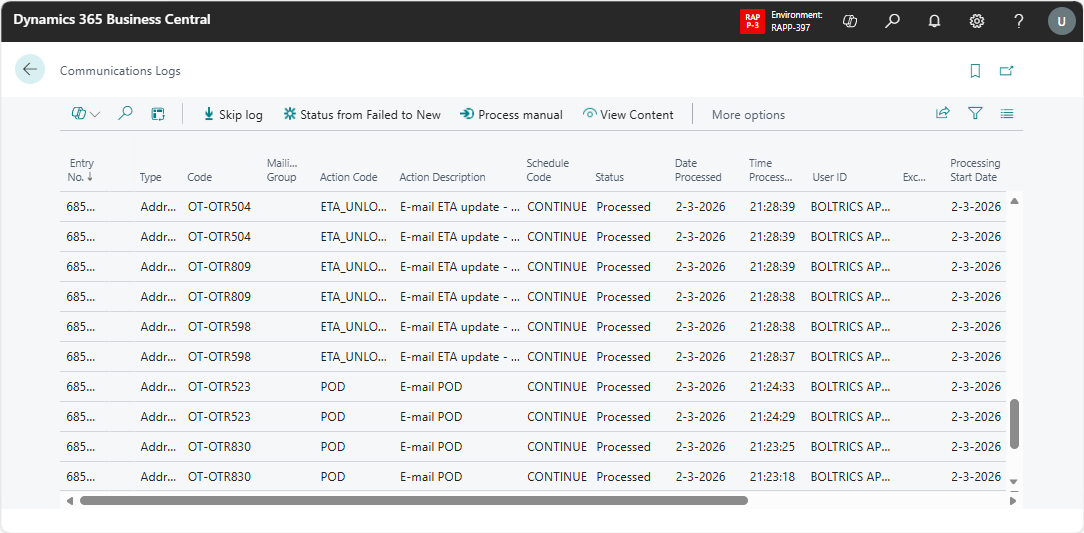Toggle list view layout options
Screen dimensions: 1084x533
tap(1007, 114)
